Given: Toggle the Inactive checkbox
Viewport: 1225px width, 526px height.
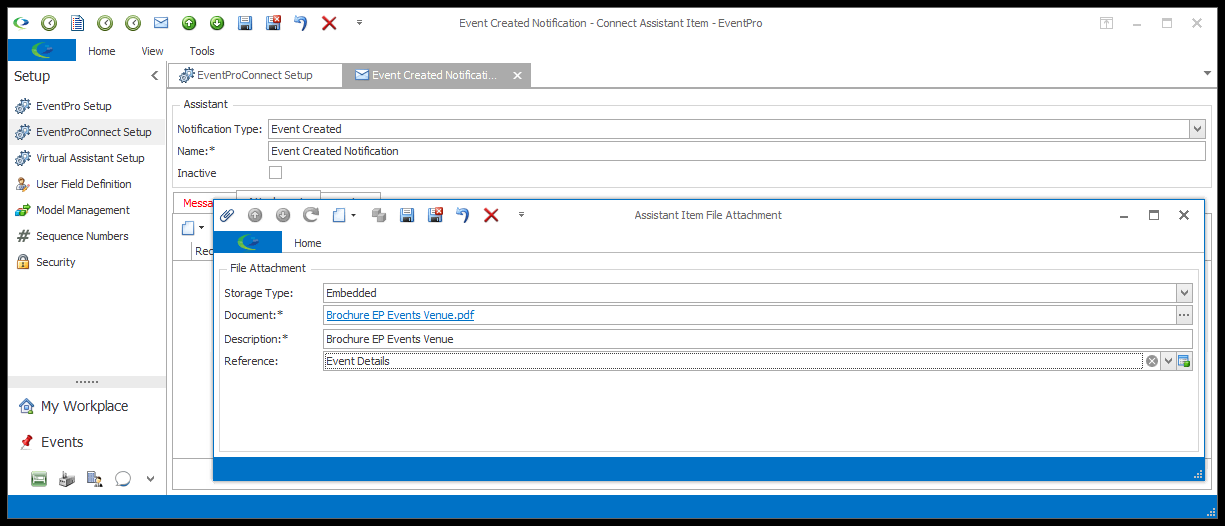Looking at the screenshot, I should pos(276,173).
